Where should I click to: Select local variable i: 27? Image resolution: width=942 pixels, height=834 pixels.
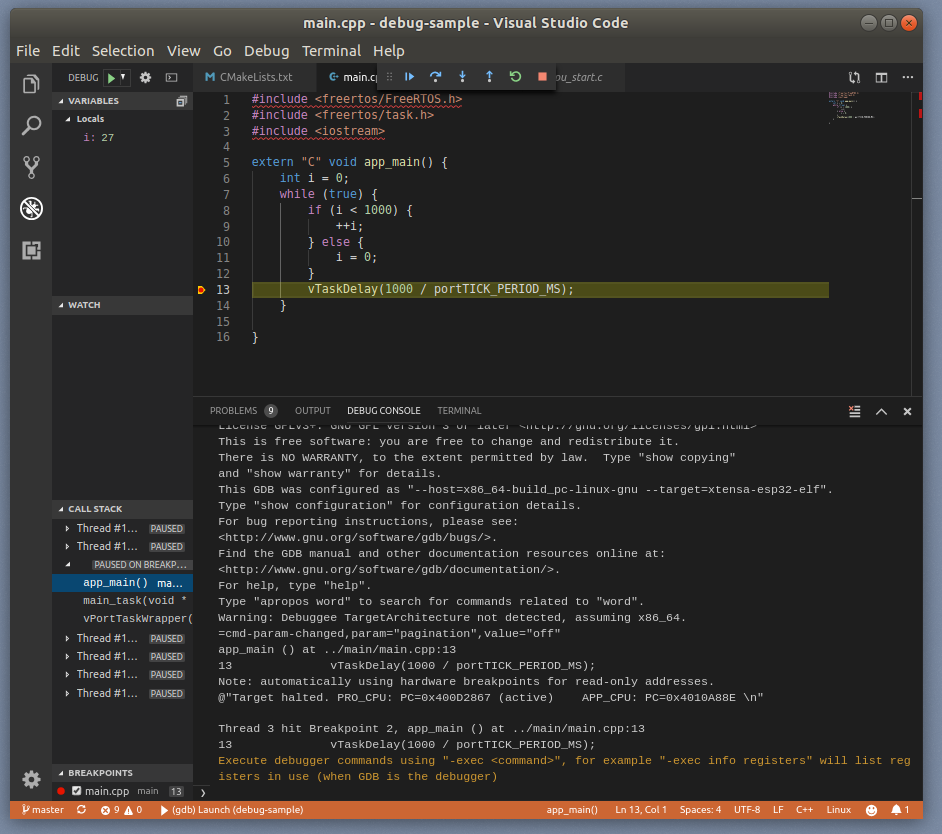(123, 138)
